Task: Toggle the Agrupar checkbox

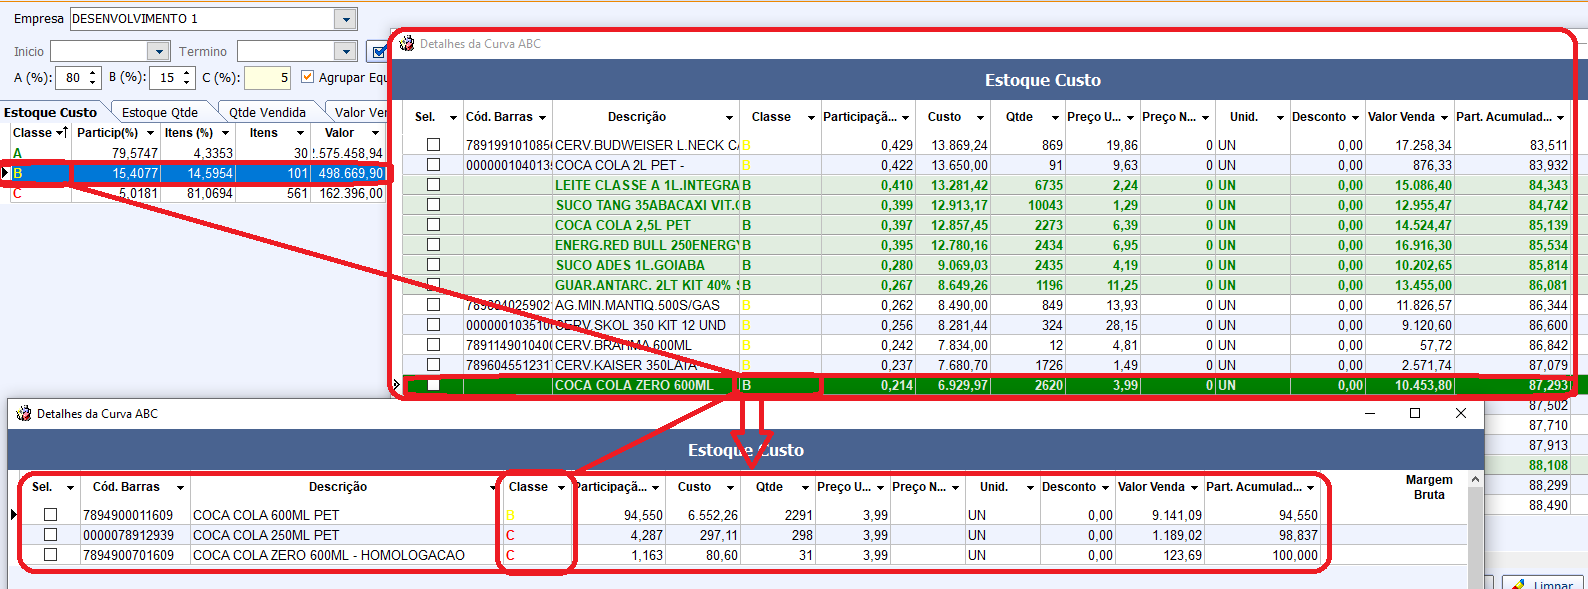Action: [308, 77]
